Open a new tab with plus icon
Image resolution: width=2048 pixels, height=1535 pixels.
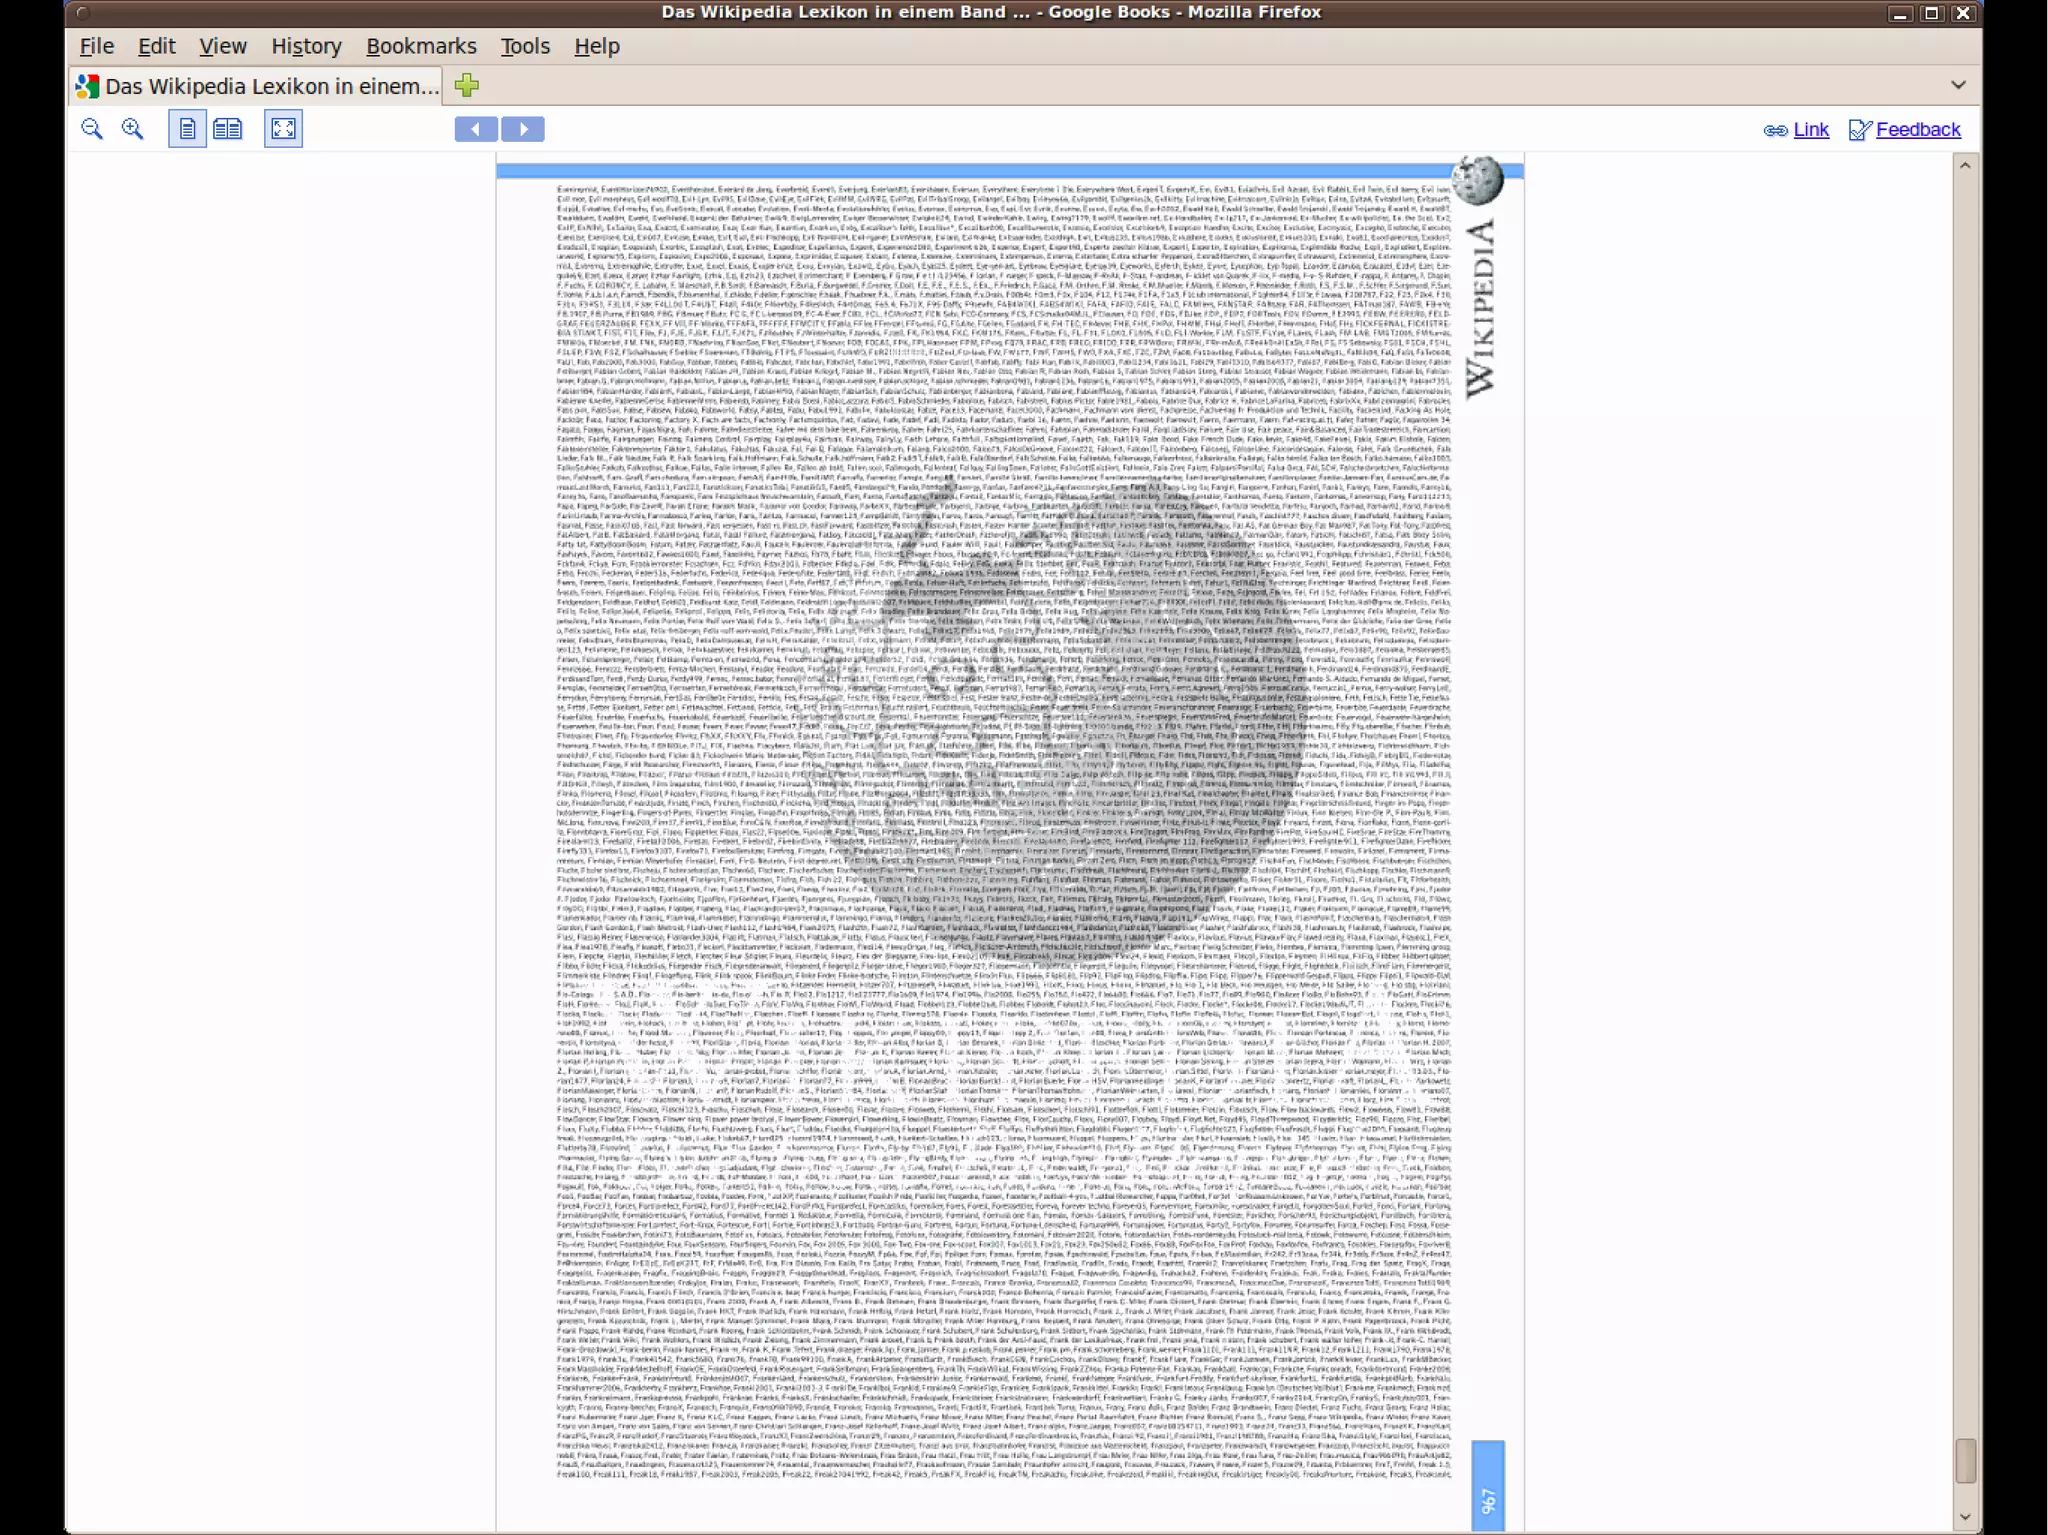467,86
